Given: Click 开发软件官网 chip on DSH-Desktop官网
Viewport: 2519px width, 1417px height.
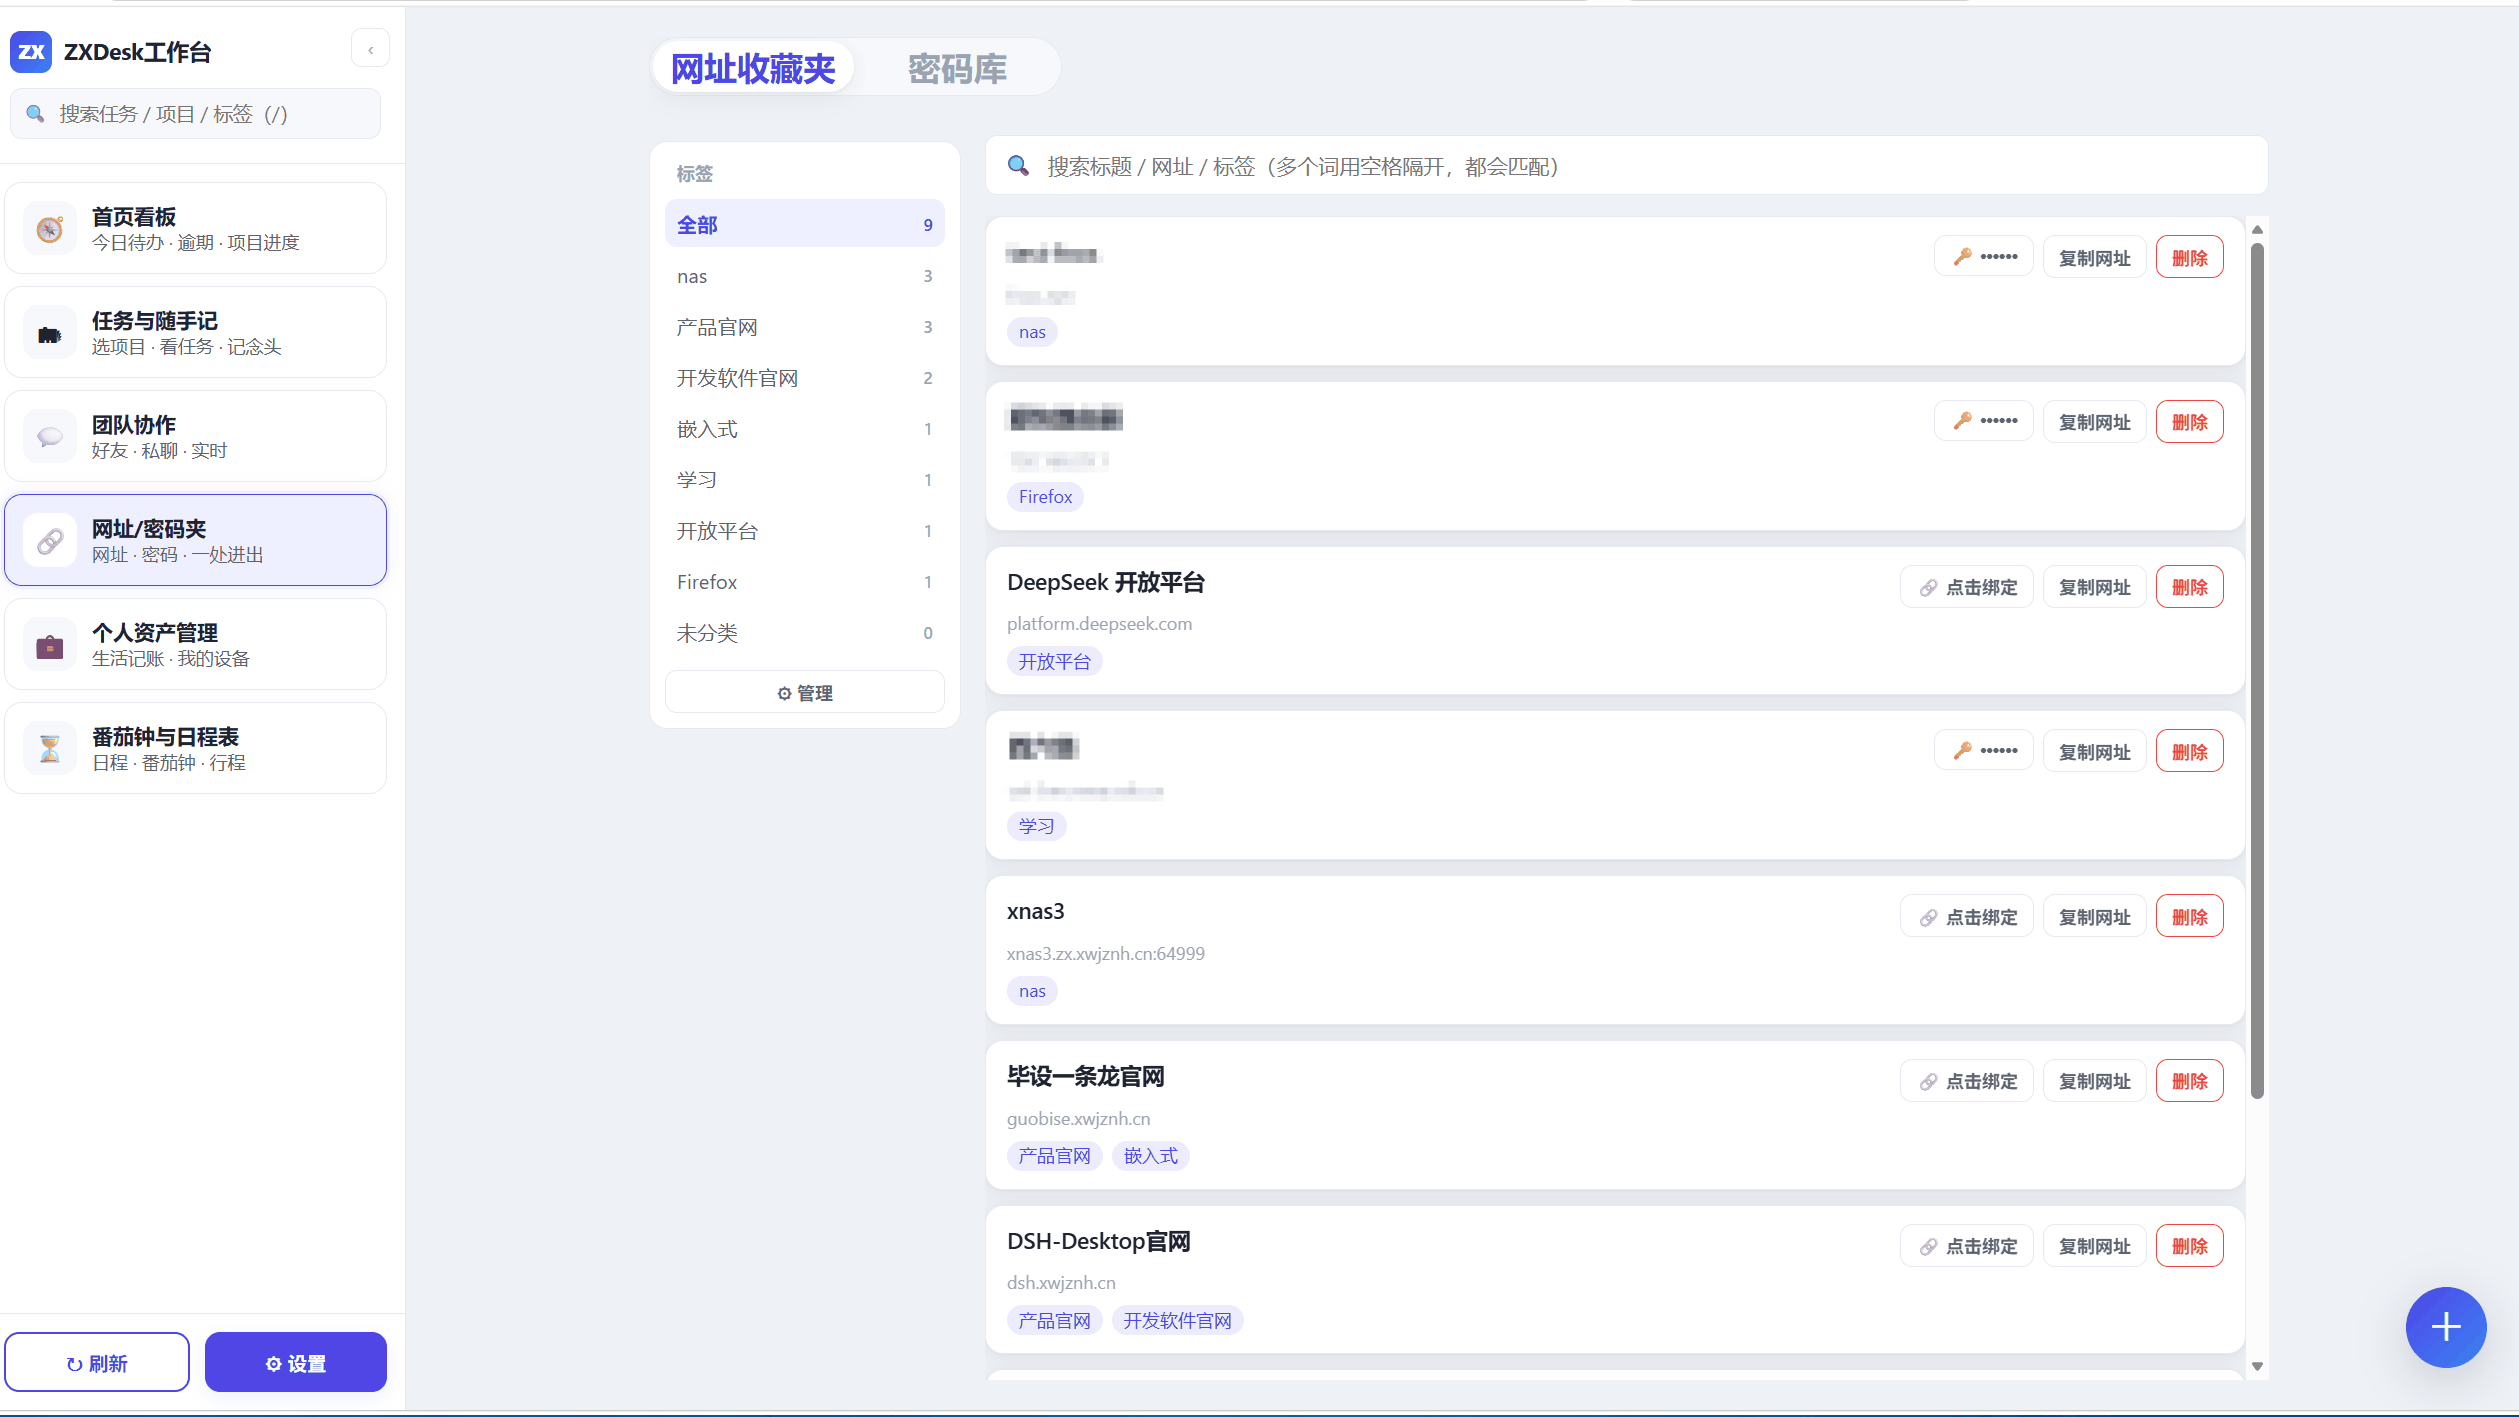Looking at the screenshot, I should pos(1177,1321).
